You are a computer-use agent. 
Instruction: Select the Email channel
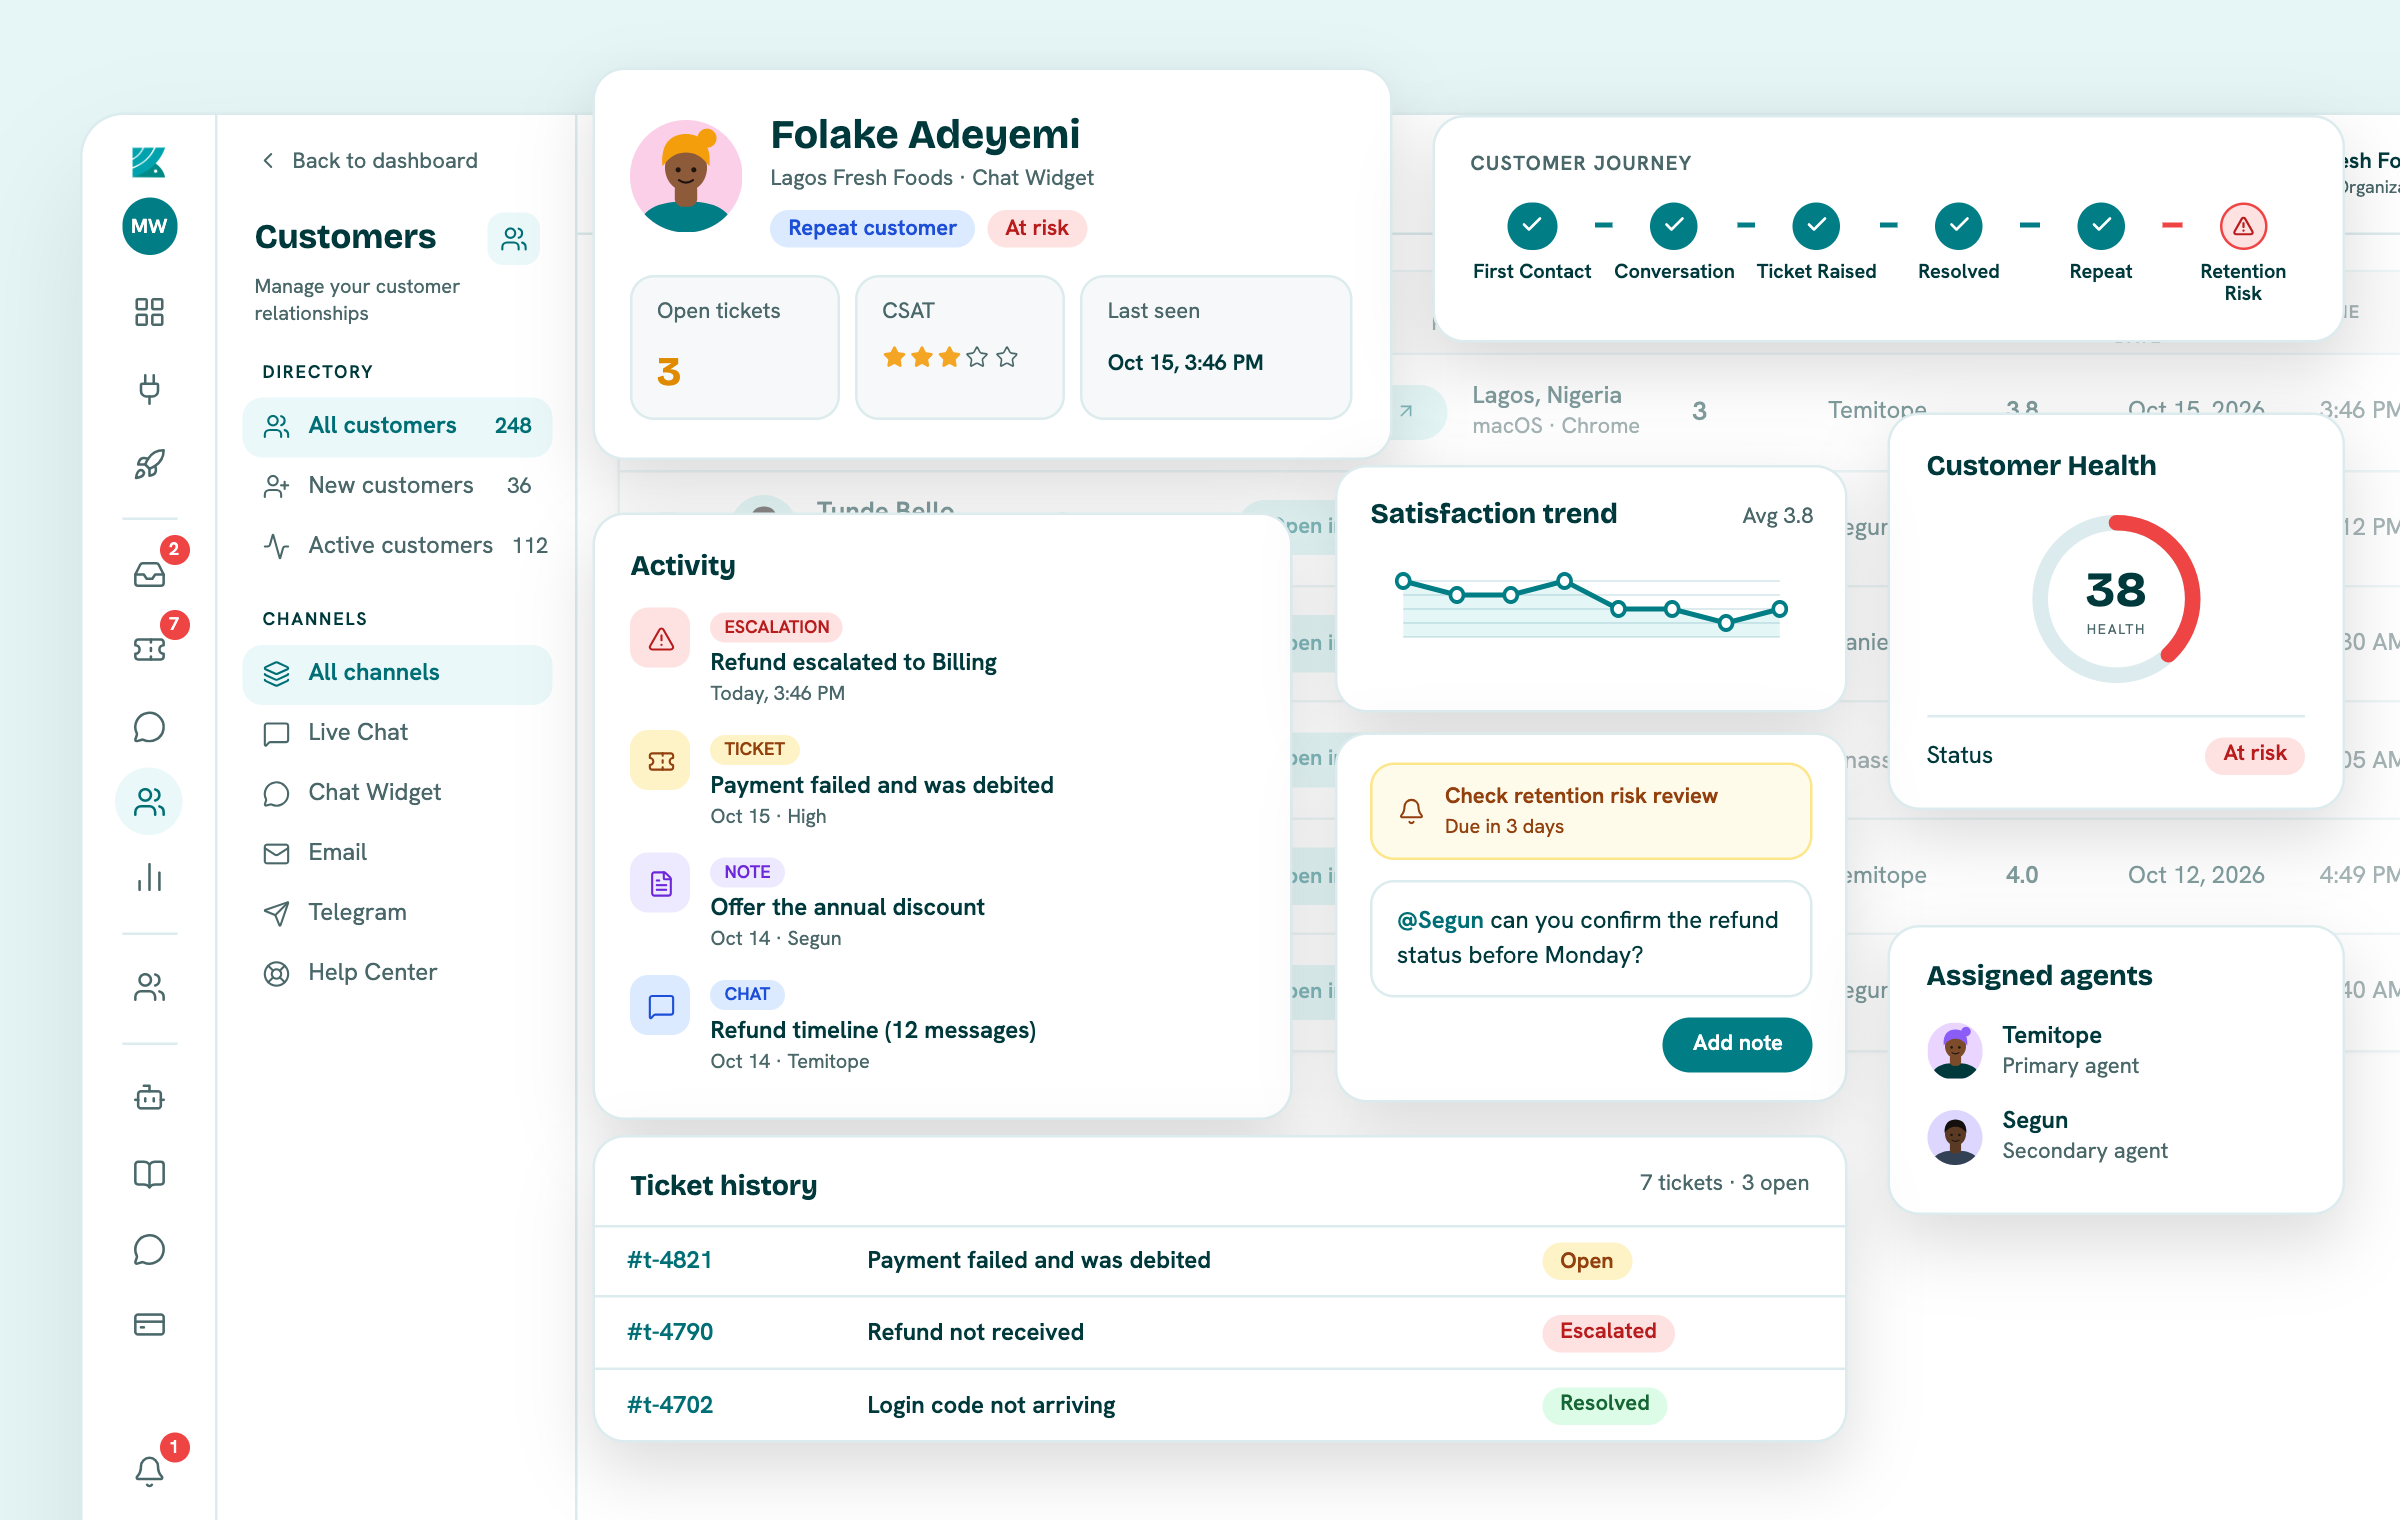tap(398, 853)
